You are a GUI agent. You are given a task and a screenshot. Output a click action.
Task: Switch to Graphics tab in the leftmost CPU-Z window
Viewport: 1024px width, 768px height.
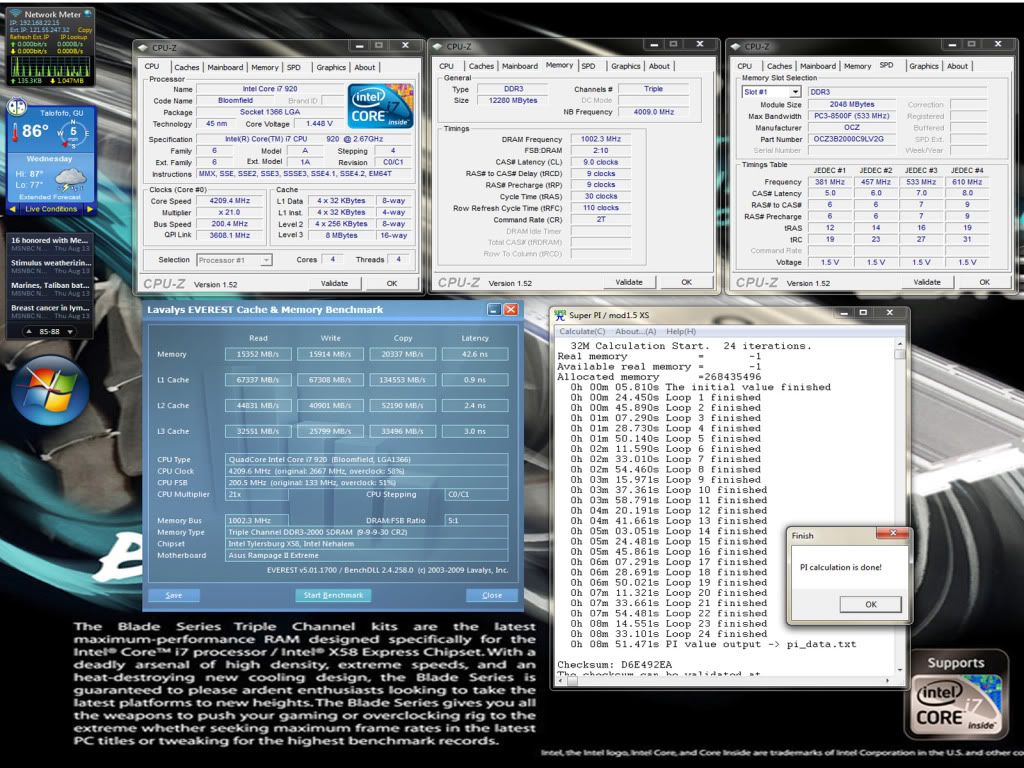pos(331,67)
